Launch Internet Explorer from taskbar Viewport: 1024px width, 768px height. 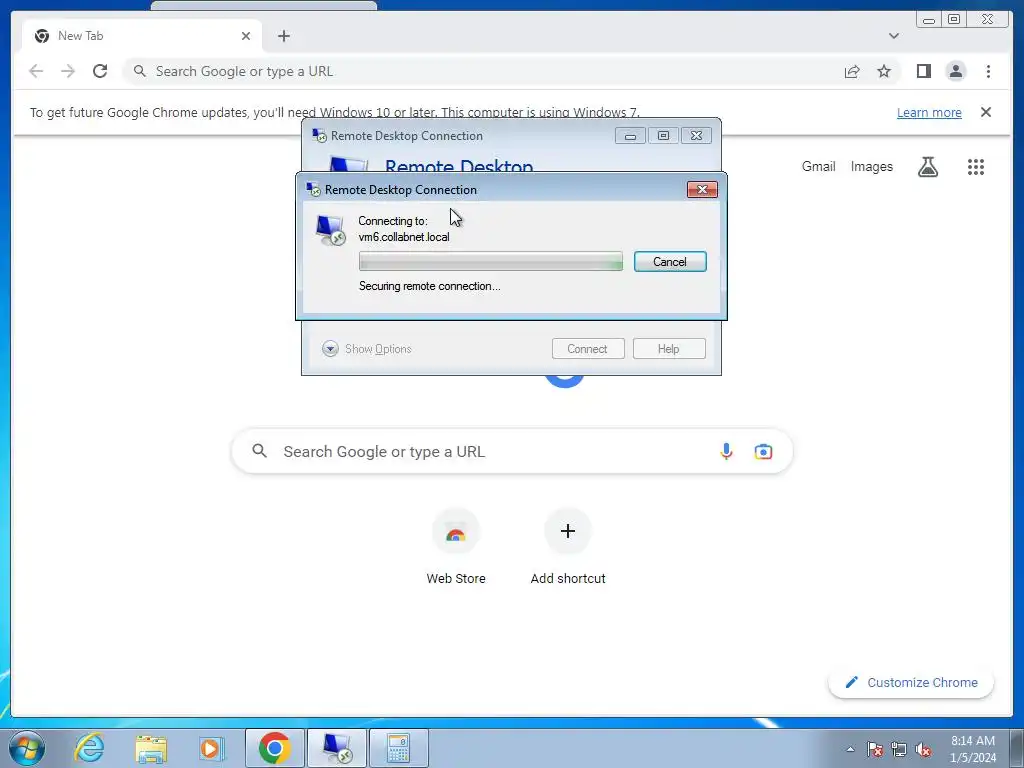[89, 748]
